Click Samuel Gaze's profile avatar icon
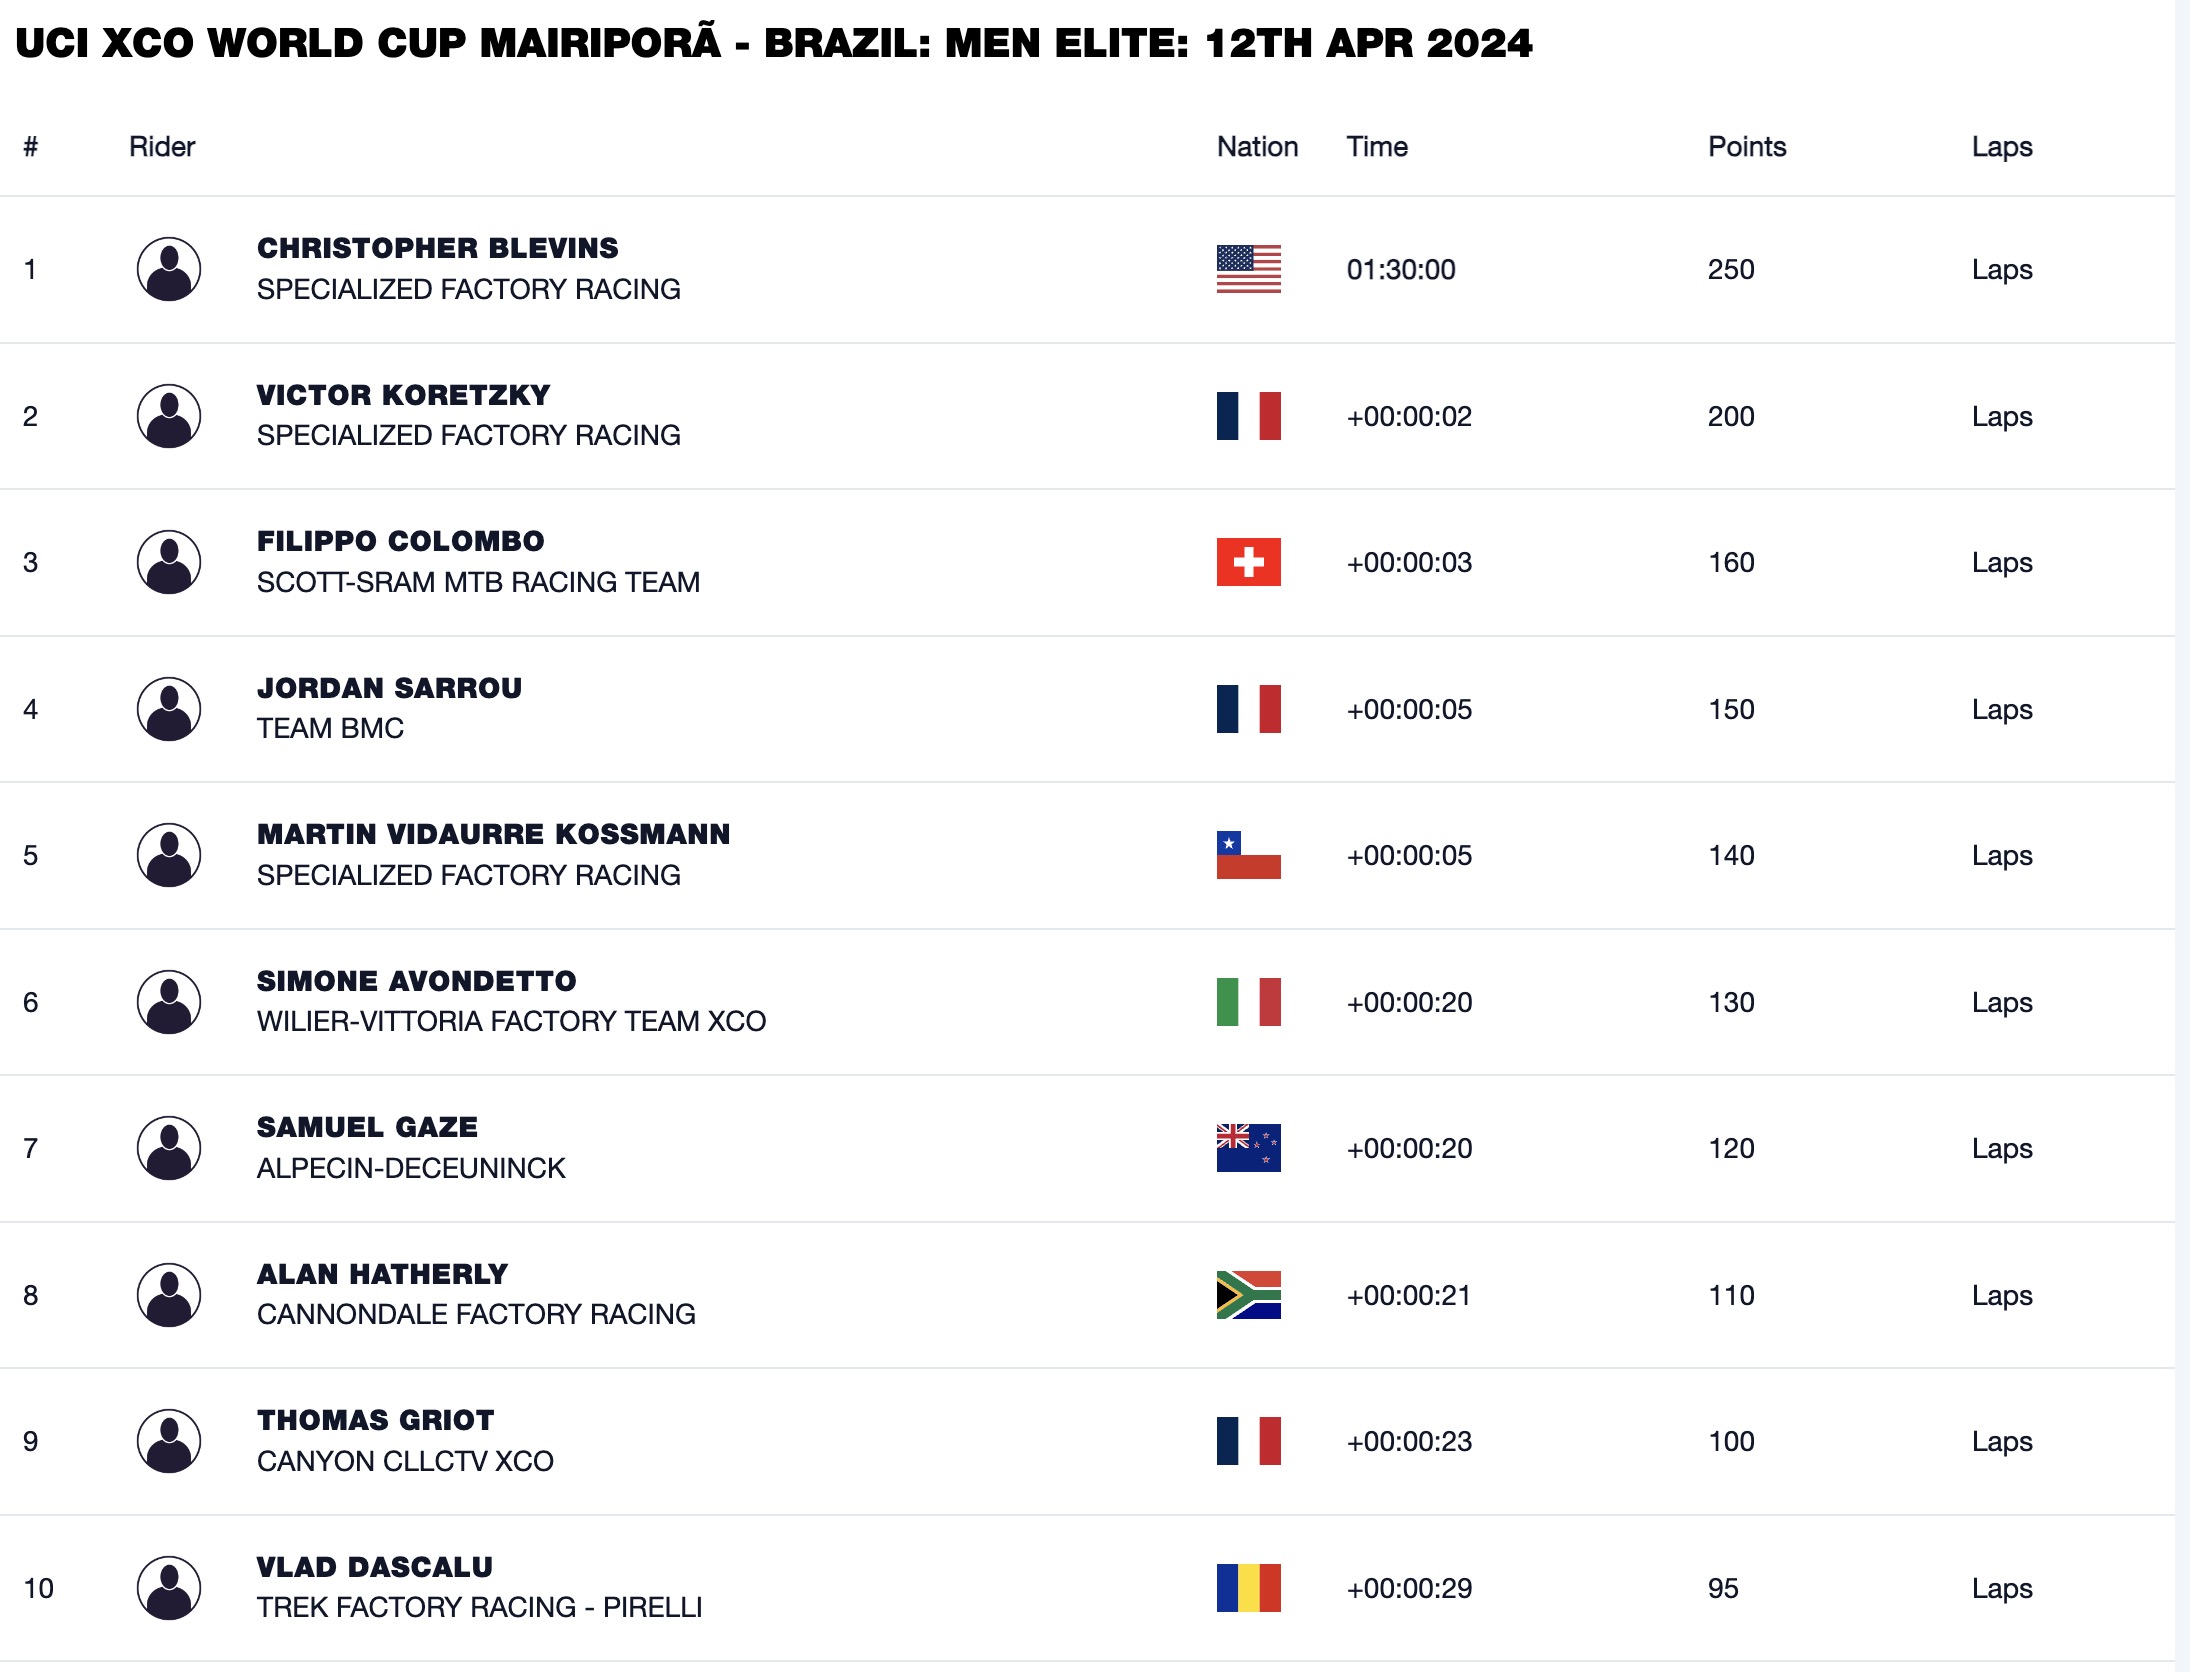Viewport: 2190px width, 1672px height. click(168, 1148)
